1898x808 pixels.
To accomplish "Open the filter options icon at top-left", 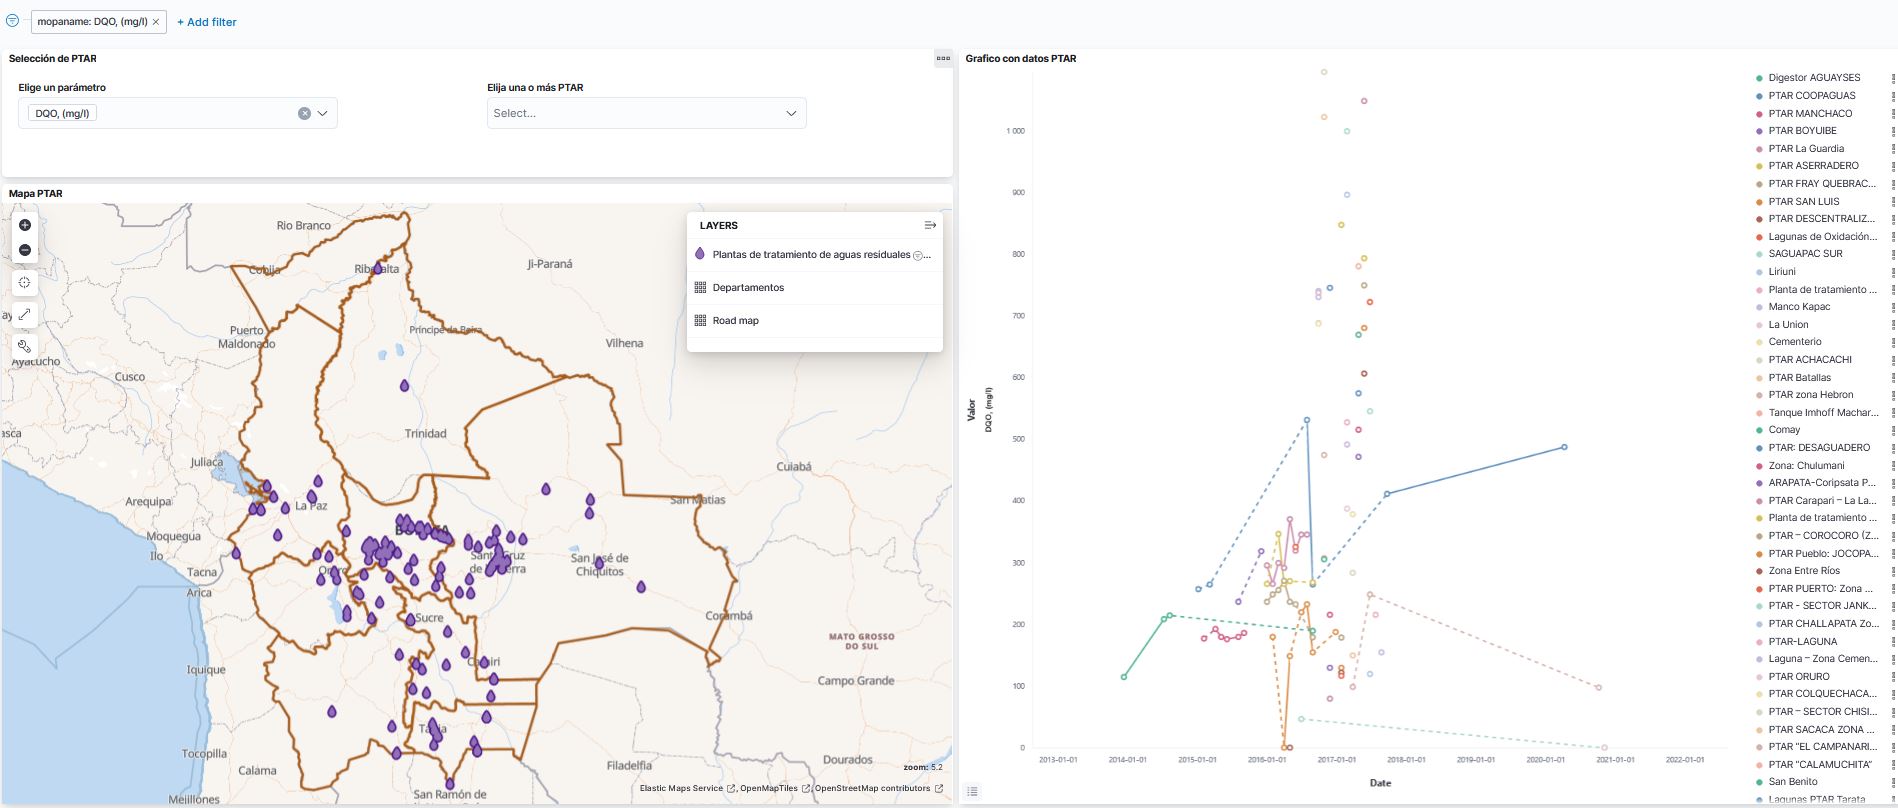I will (13, 21).
